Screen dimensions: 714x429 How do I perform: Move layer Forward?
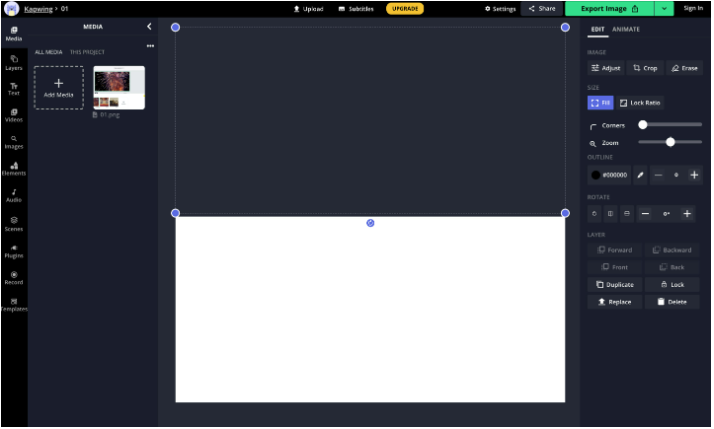615,250
